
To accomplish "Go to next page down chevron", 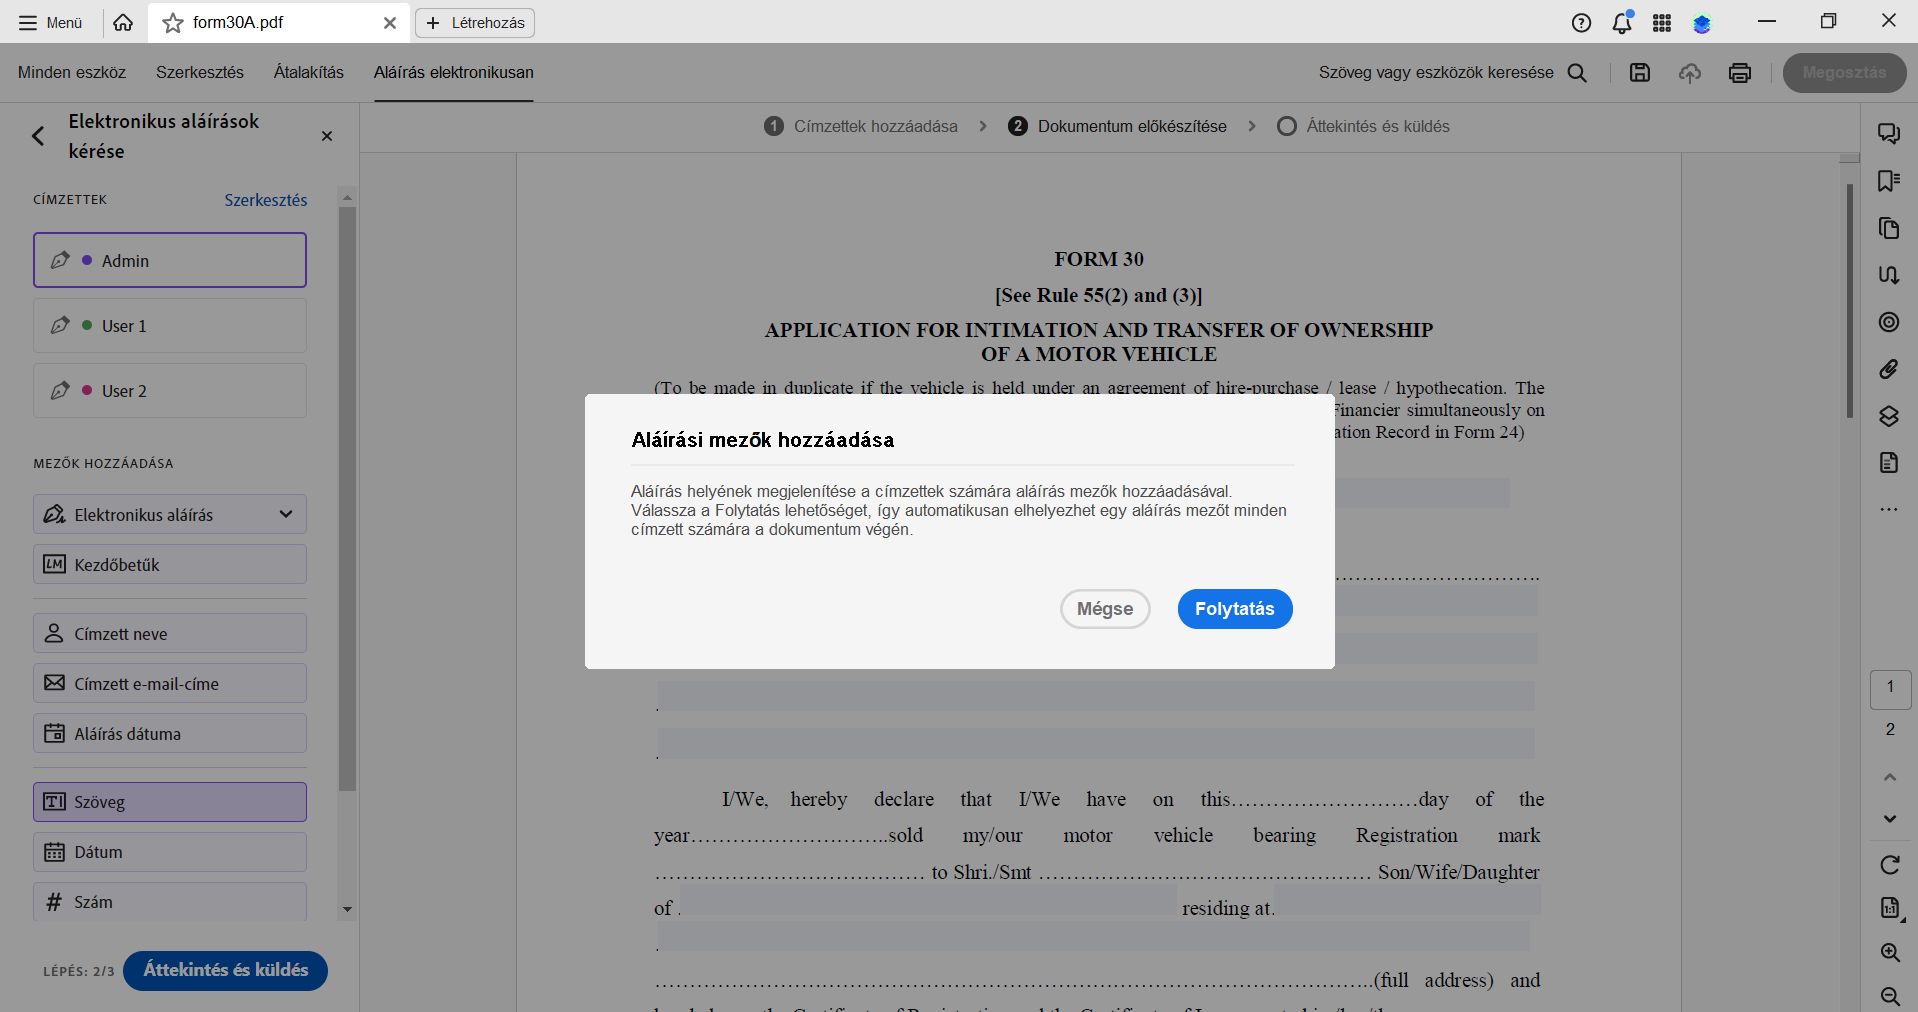I will tap(1890, 819).
